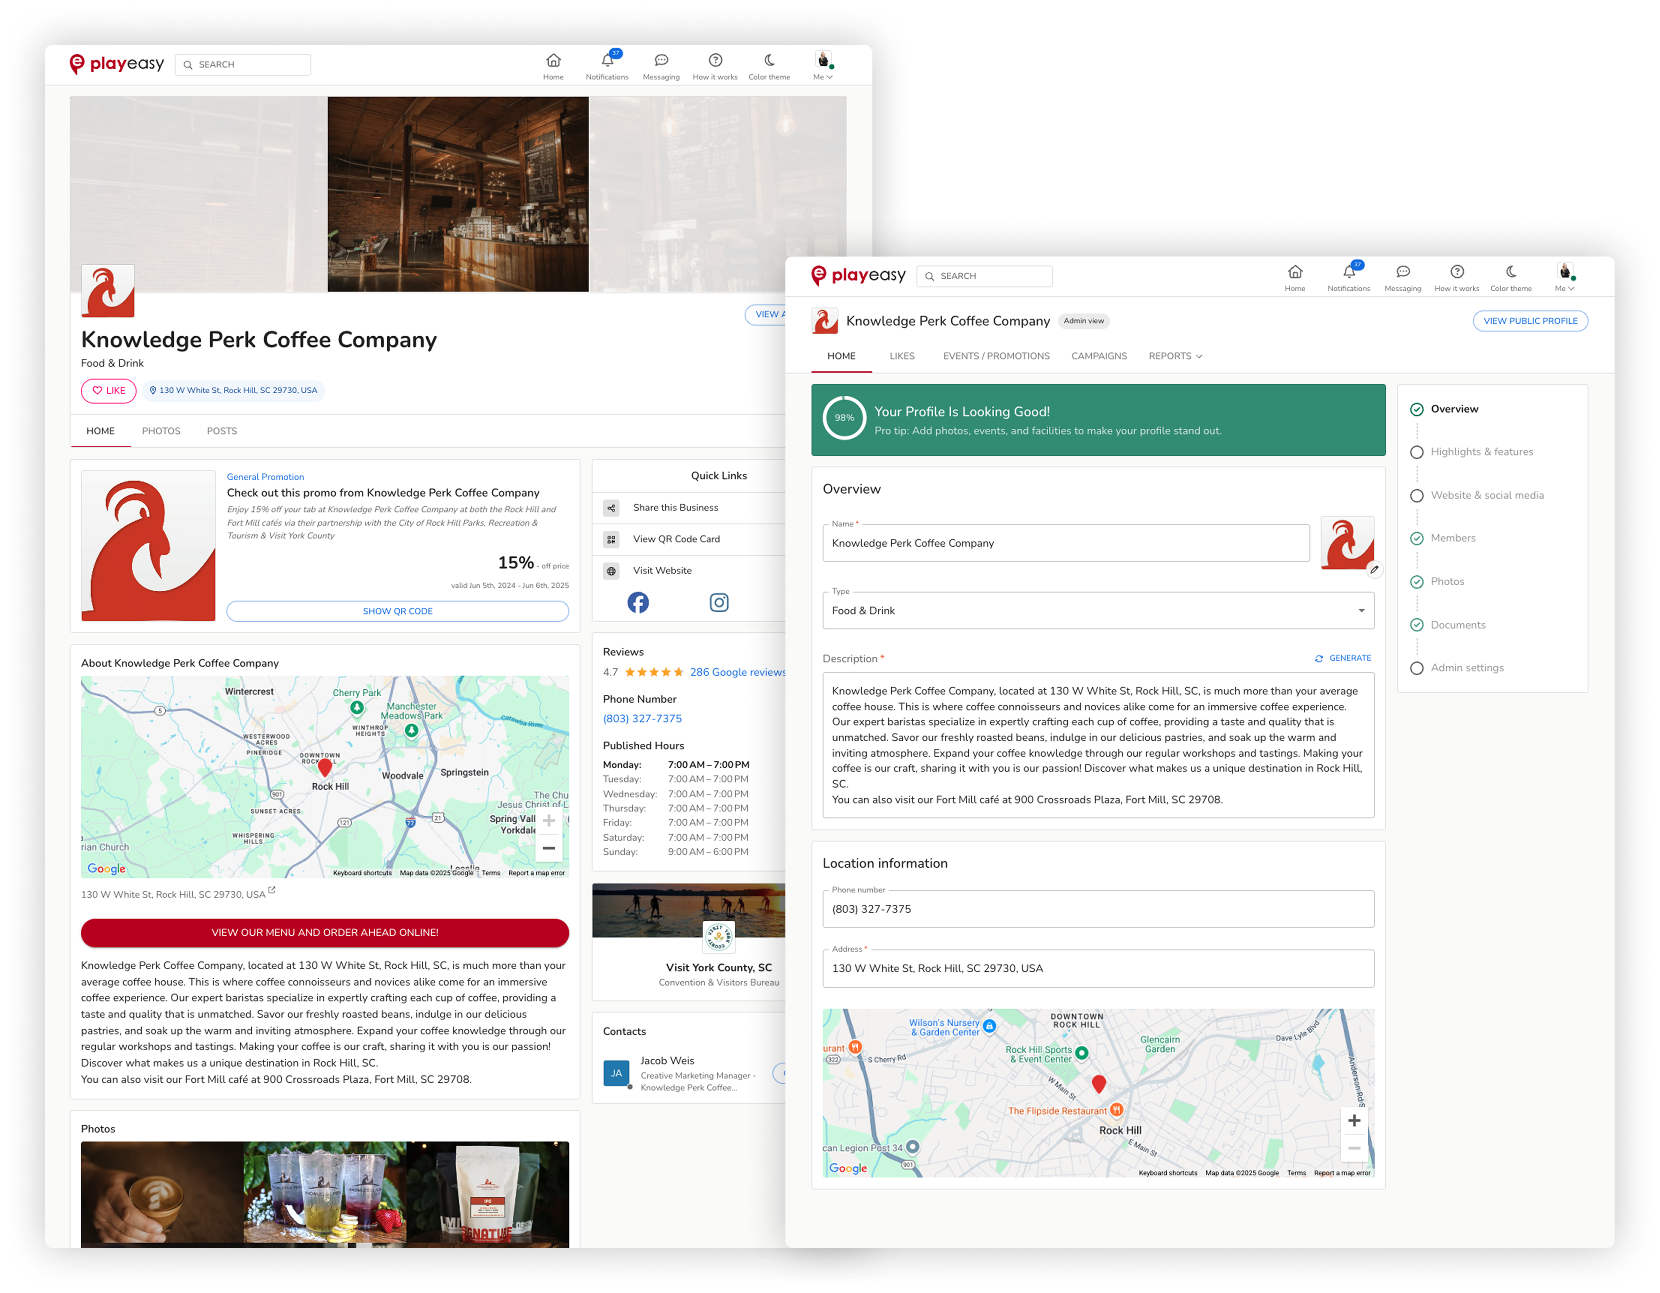This screenshot has height=1293, width=1660.
Task: Select the Website & social media step
Action: pos(1486,495)
